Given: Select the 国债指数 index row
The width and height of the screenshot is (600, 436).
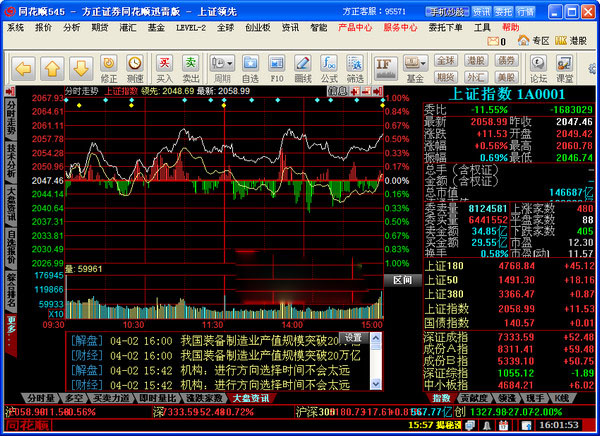Looking at the screenshot, I should 510,323.
